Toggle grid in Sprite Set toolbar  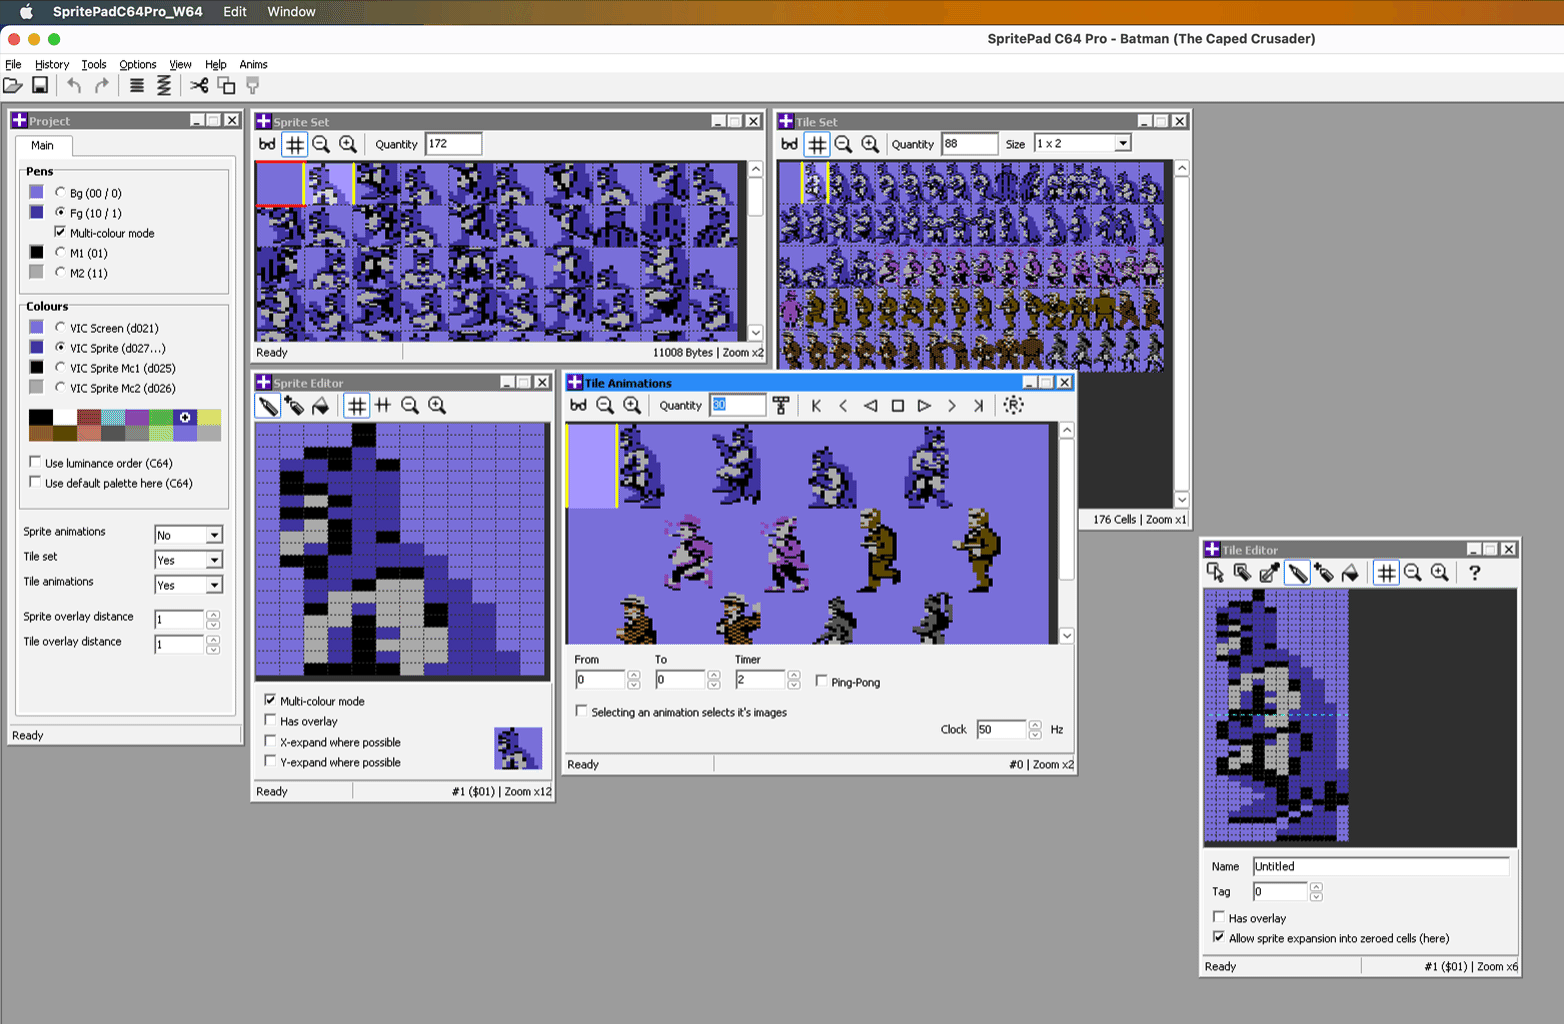coord(294,144)
